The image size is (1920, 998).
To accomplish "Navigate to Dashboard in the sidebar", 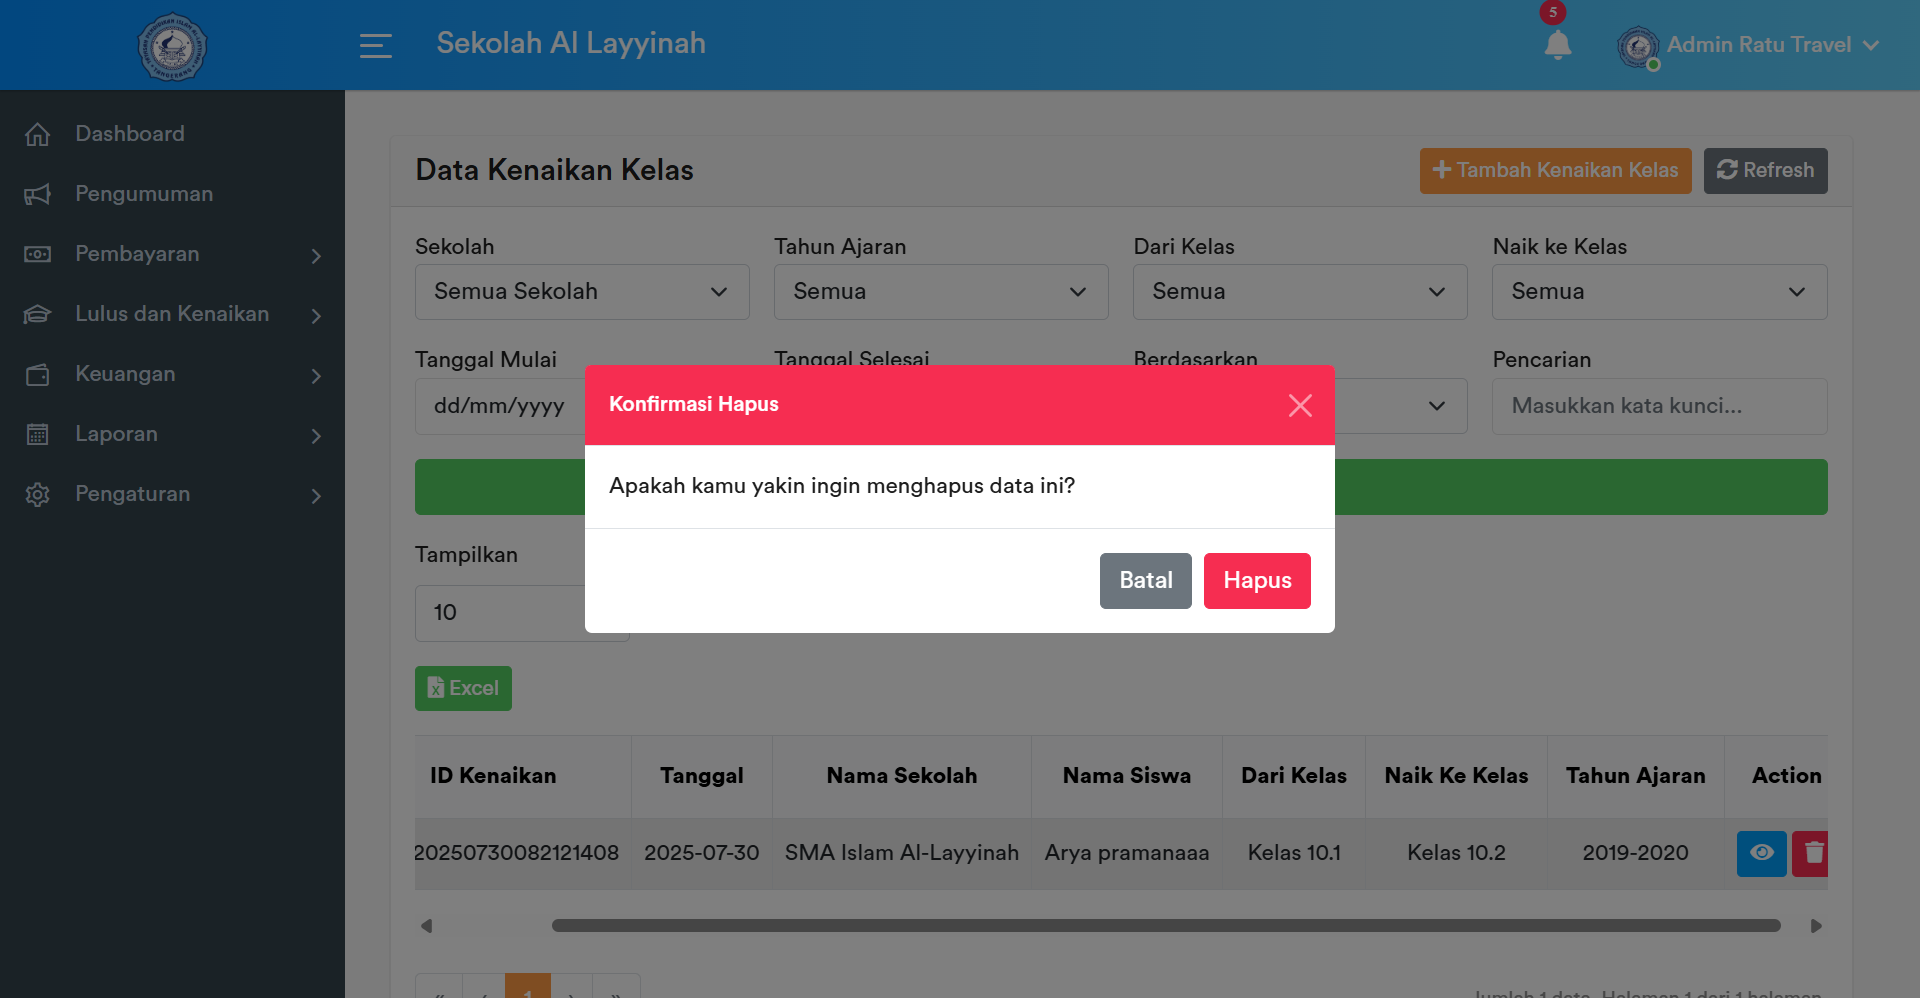I will pos(129,133).
